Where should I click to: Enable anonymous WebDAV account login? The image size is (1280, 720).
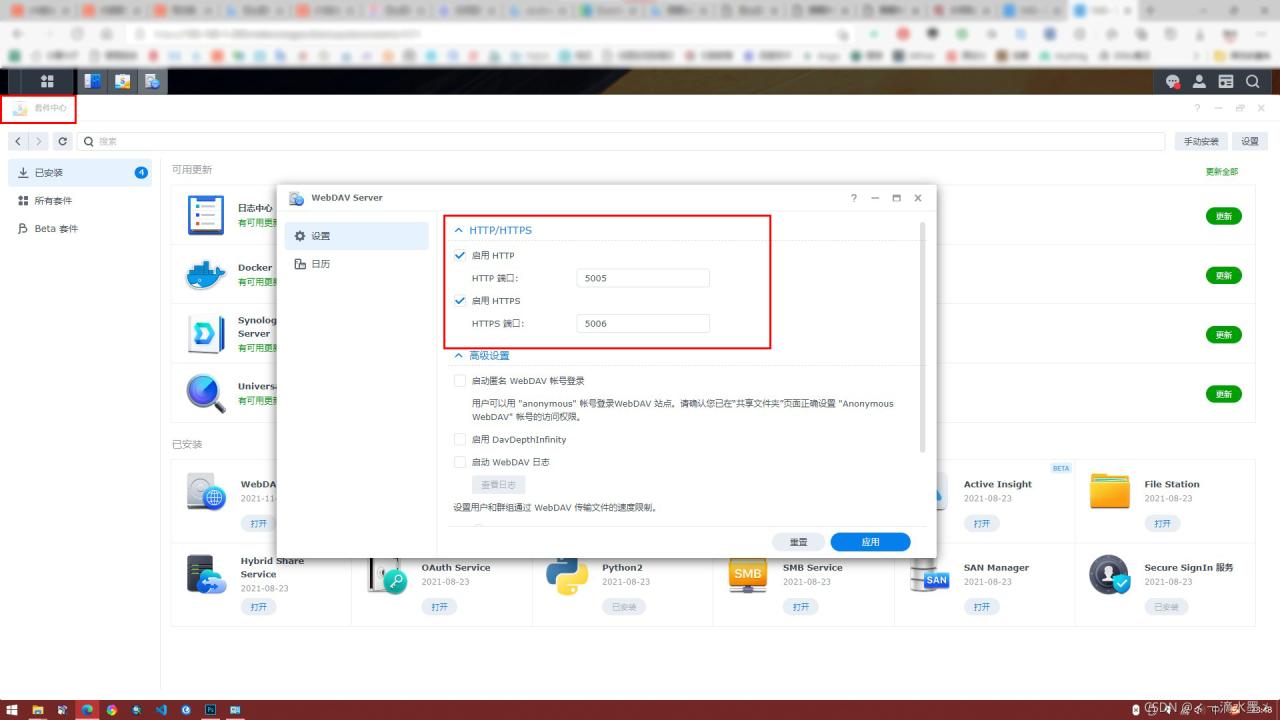[460, 381]
